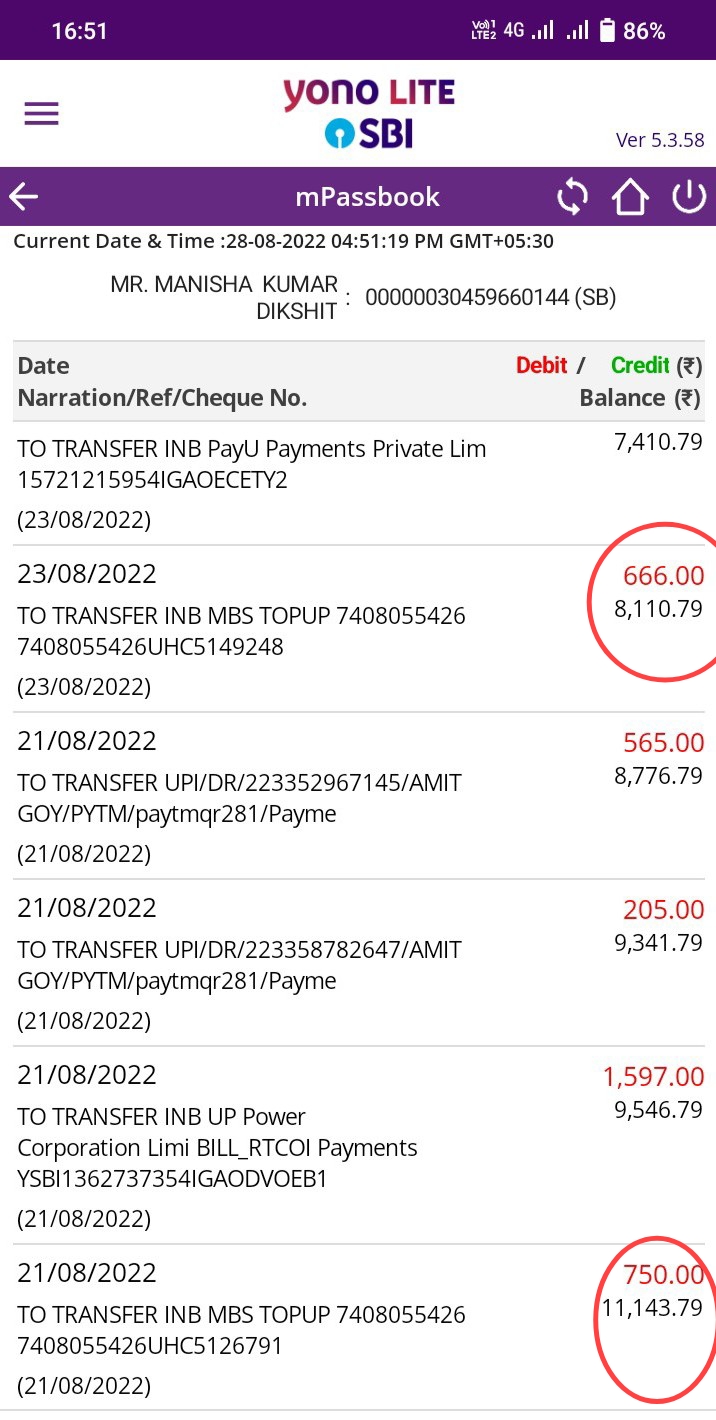Select the account number 00000030459660144
The image size is (716, 1420).
click(490, 297)
